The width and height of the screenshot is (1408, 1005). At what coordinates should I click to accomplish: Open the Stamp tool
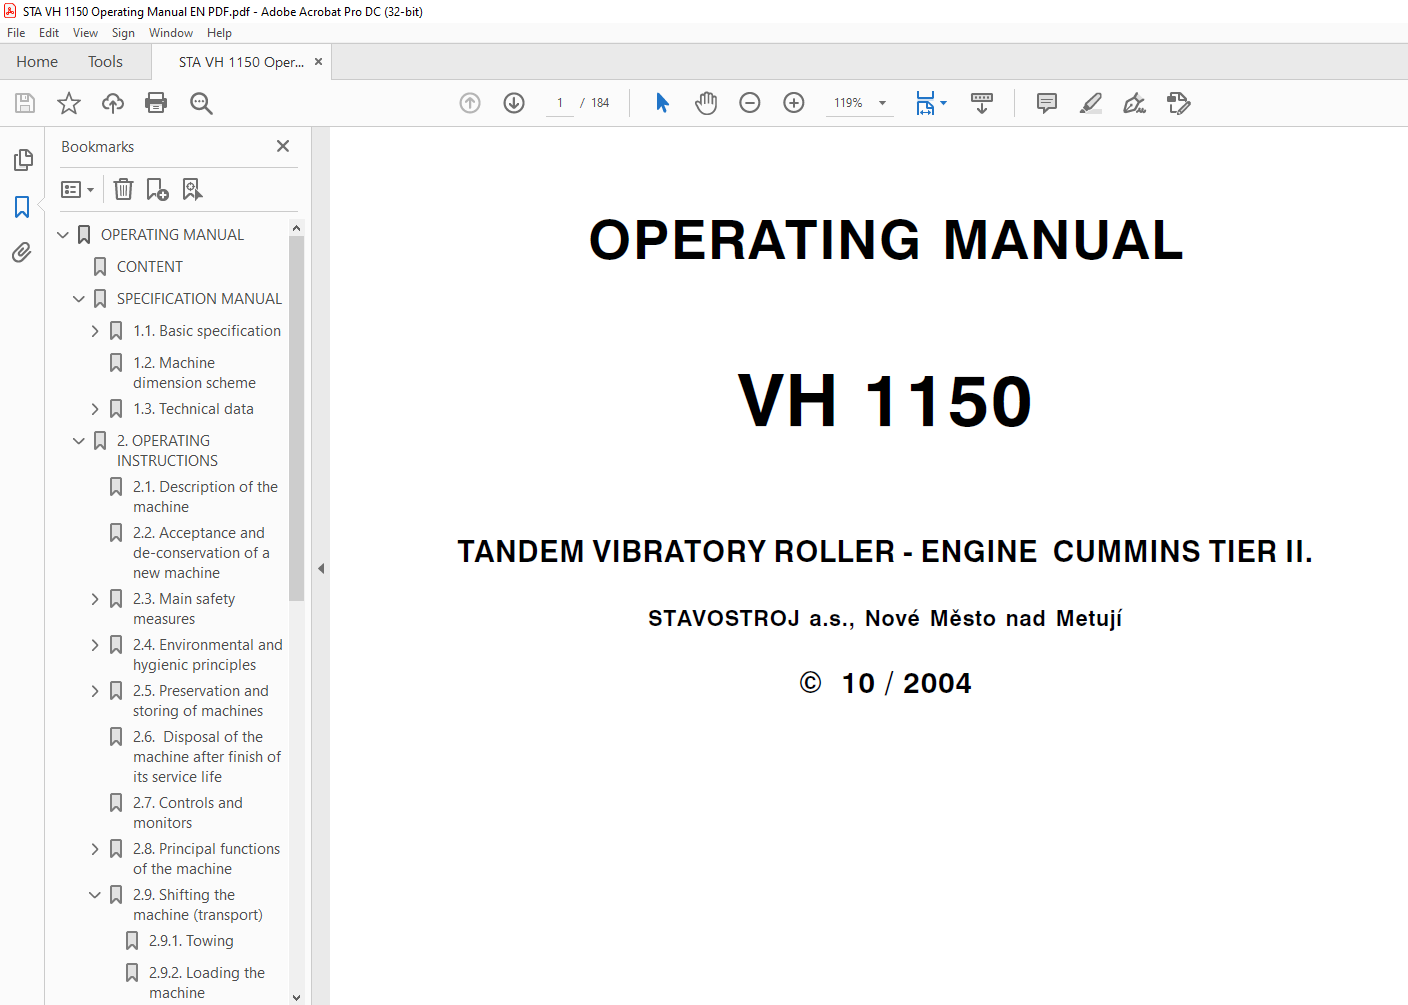1179,103
